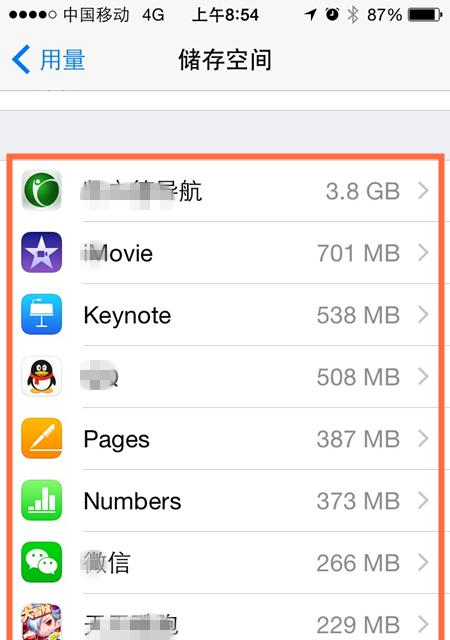Viewport: 450px width, 640px height.
Task: Expand the iMovie row chevron
Action: 423,253
